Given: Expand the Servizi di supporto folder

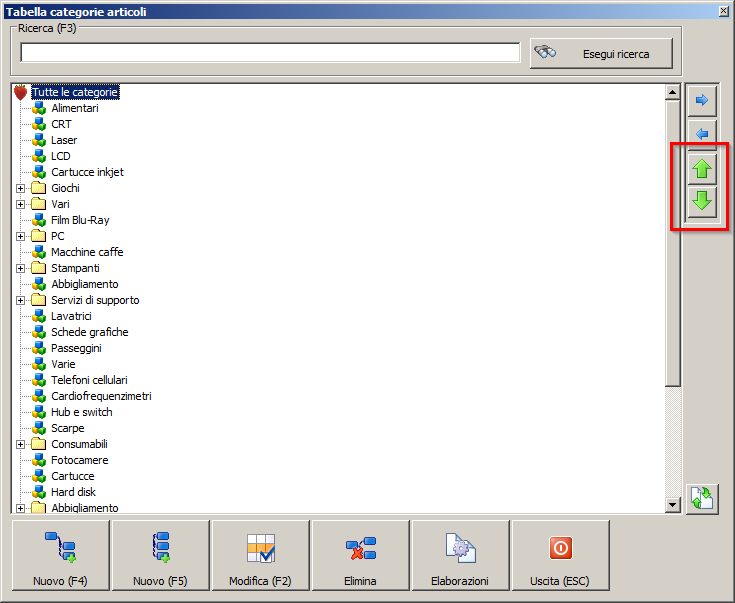Looking at the screenshot, I should [x=20, y=300].
